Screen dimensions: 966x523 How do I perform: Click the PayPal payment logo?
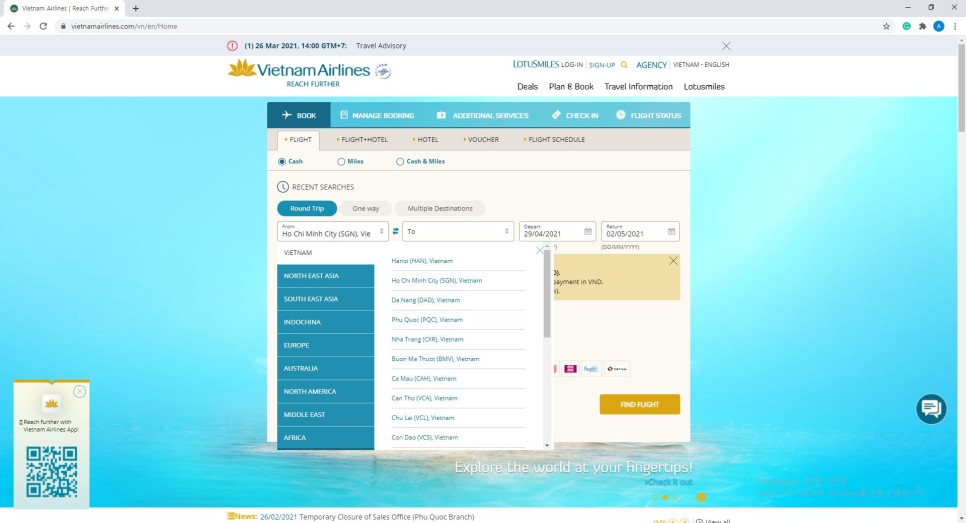(591, 368)
